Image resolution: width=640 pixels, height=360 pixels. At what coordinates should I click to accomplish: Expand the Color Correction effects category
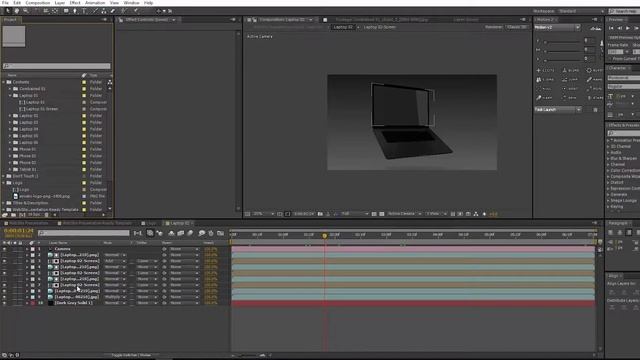608,170
